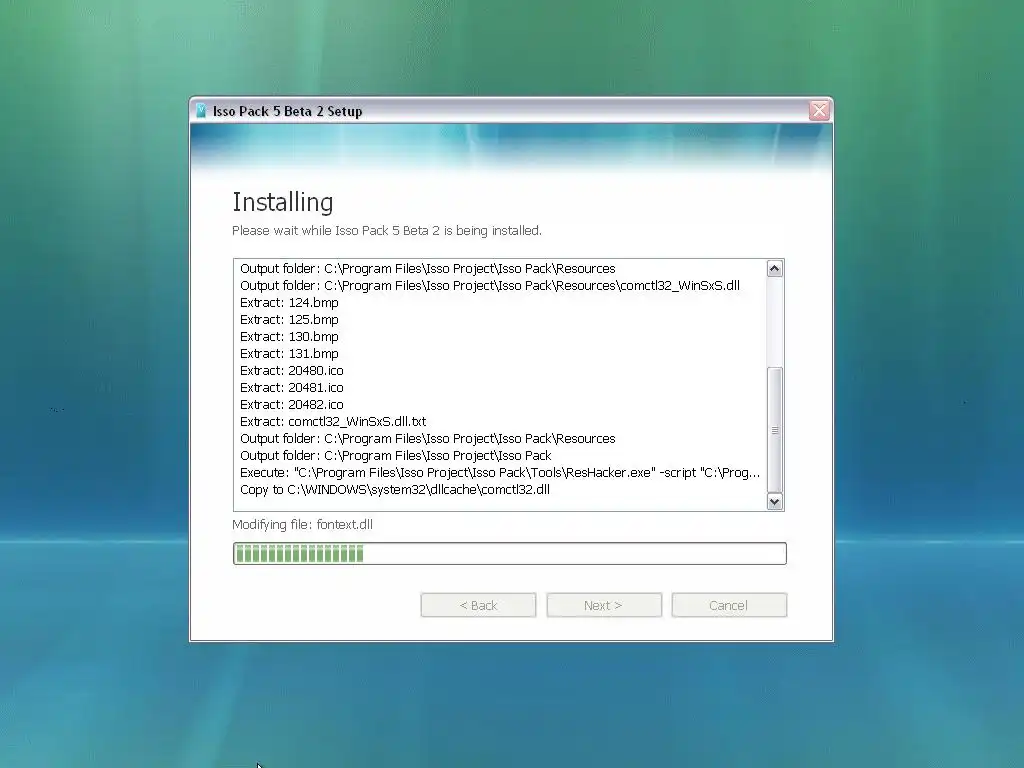Select the Output folder comctl32_WinSxS.dll log line
Image resolution: width=1024 pixels, height=768 pixels.
pyautogui.click(x=490, y=285)
